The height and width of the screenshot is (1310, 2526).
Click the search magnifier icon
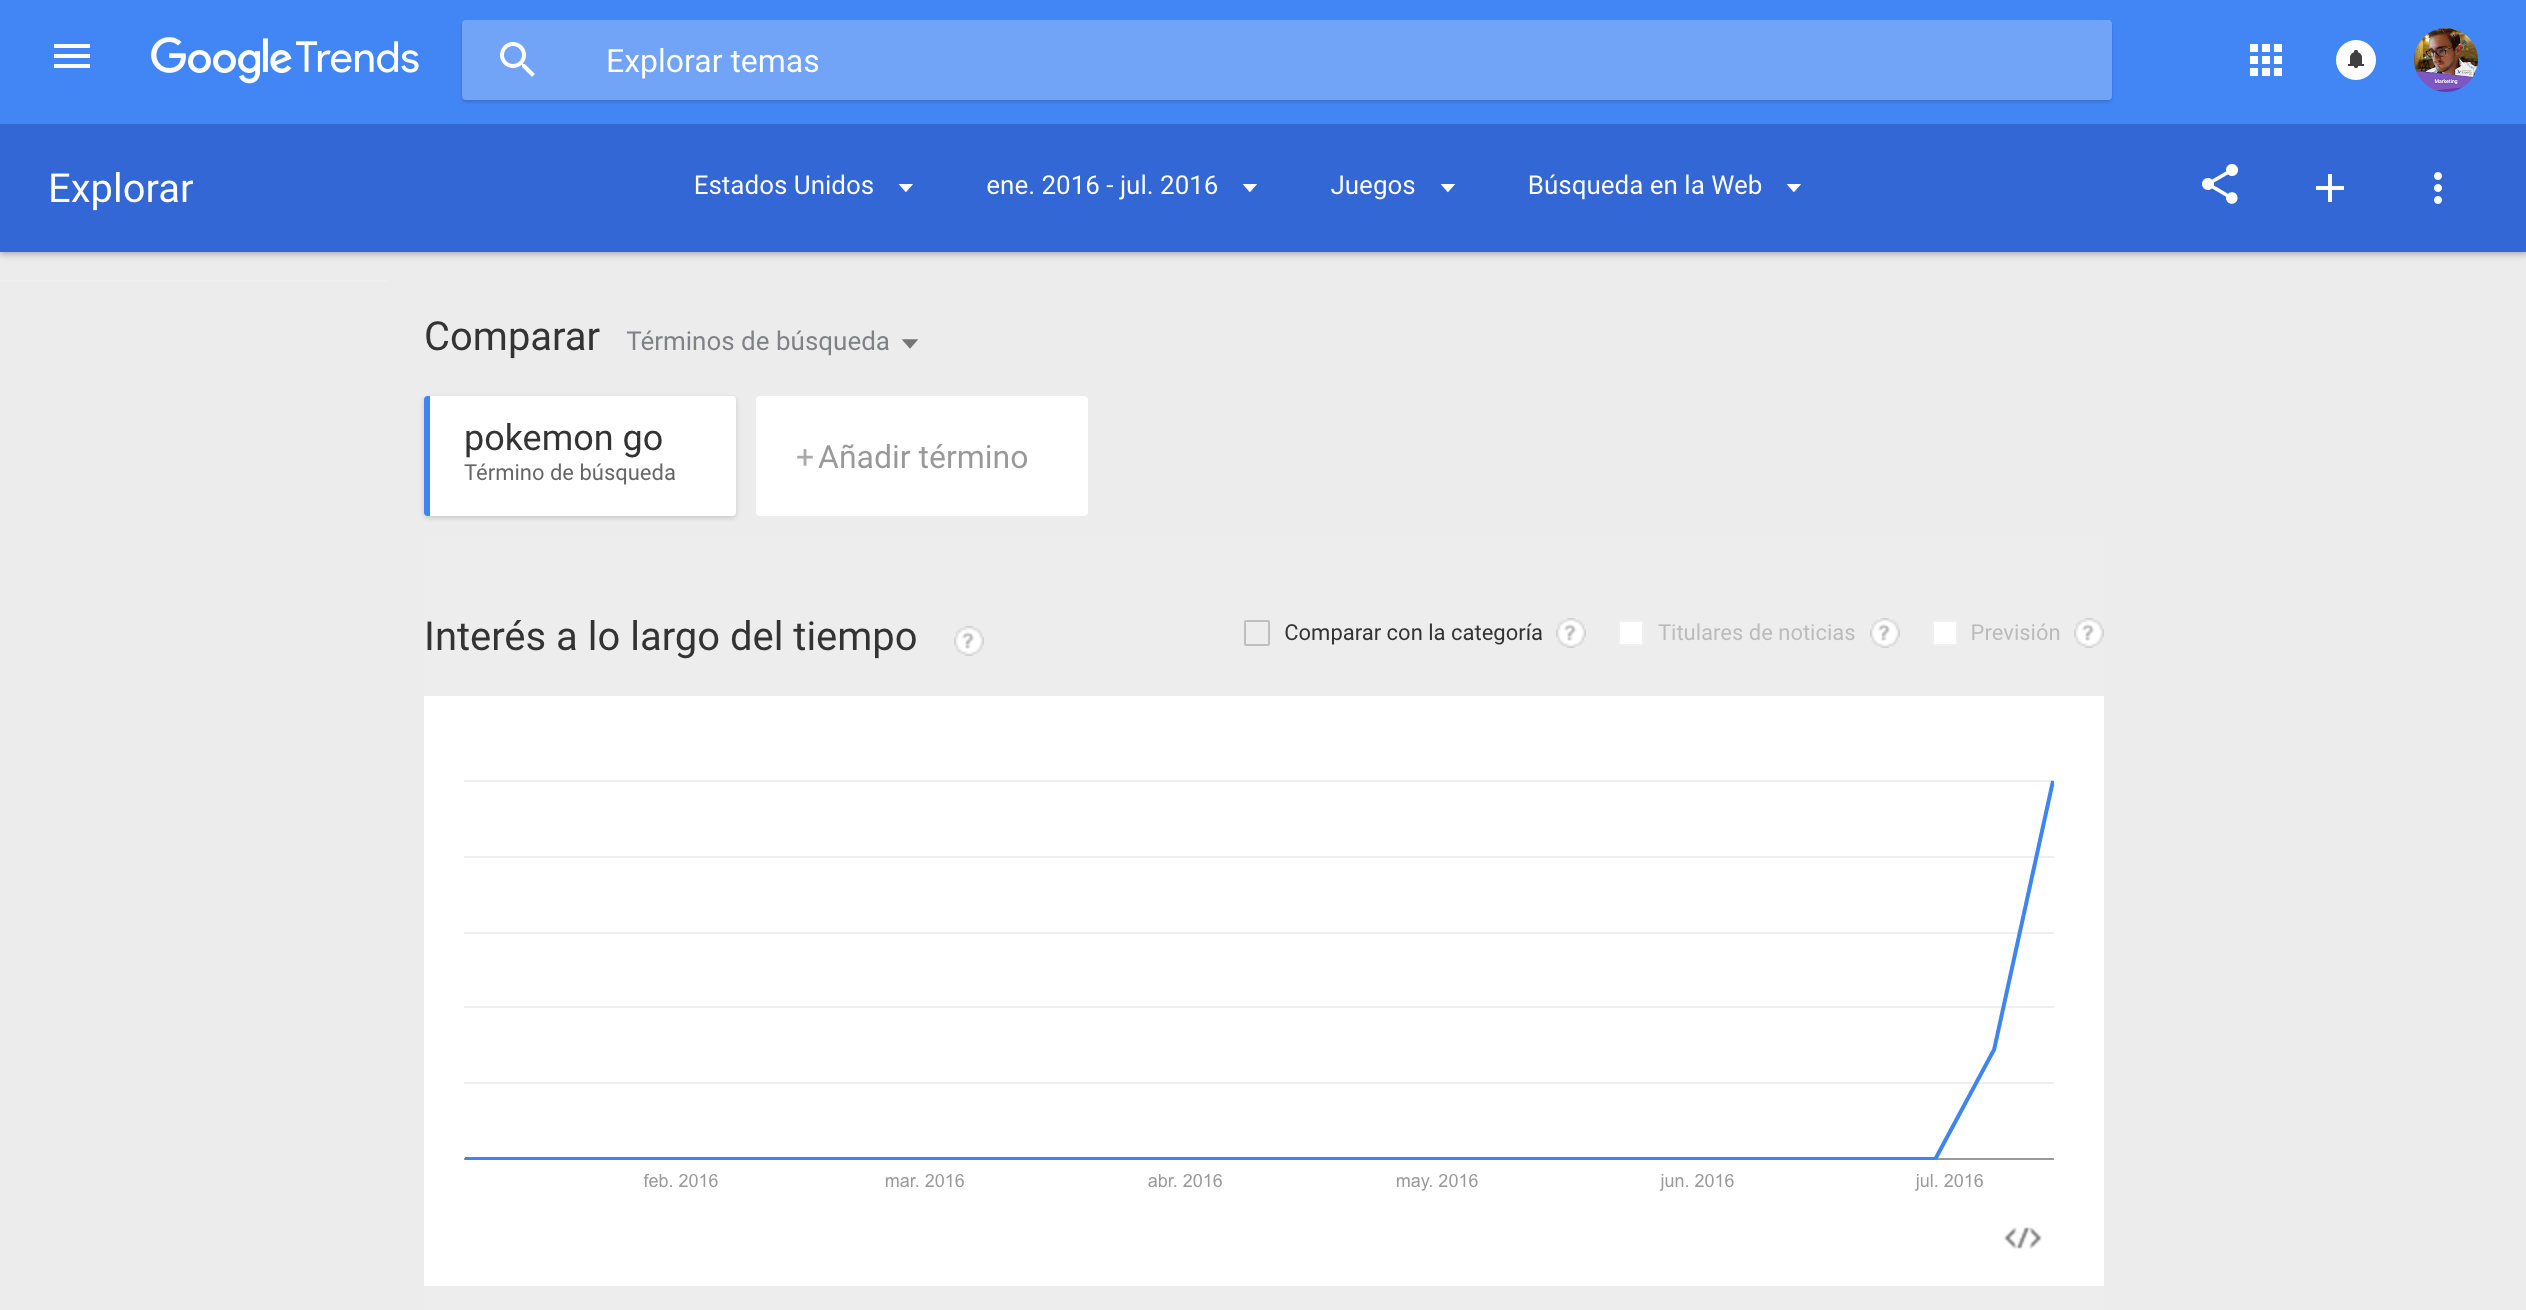[x=517, y=60]
